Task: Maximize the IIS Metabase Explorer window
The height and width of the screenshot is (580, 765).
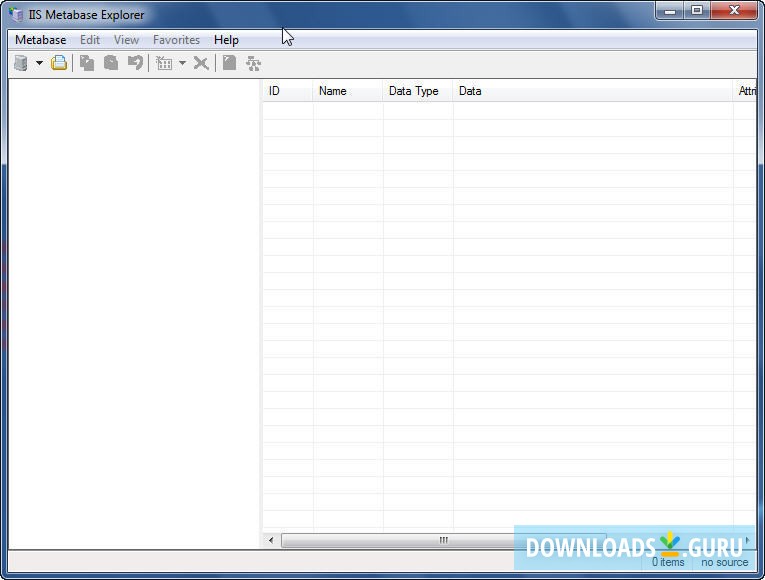Action: coord(697,11)
